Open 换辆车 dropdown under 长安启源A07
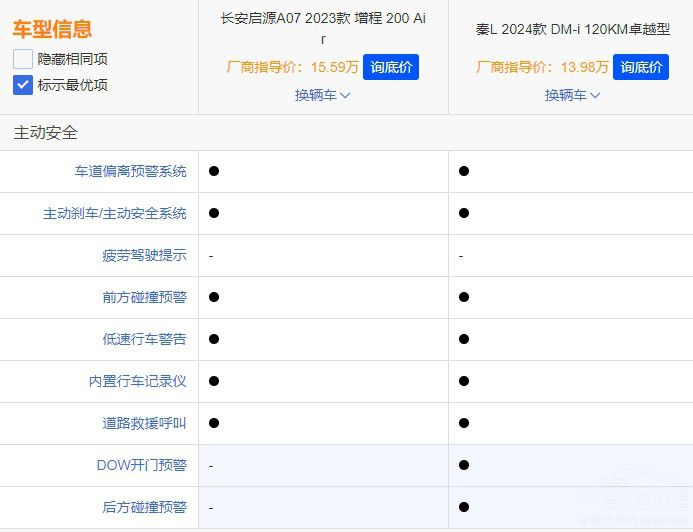The width and height of the screenshot is (693, 532). tap(322, 95)
